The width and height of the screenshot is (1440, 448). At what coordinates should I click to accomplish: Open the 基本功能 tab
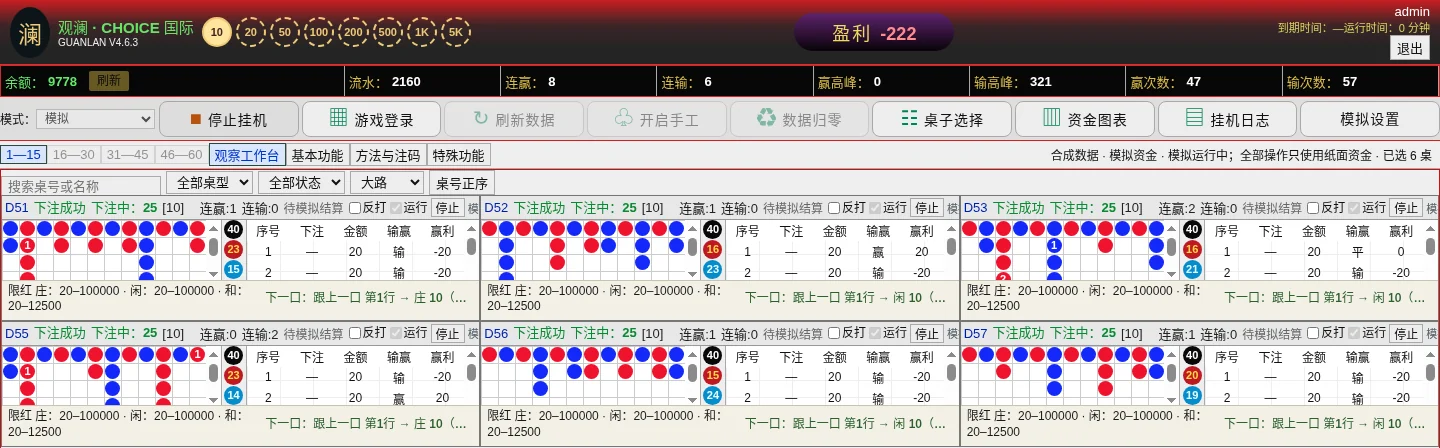click(x=318, y=155)
